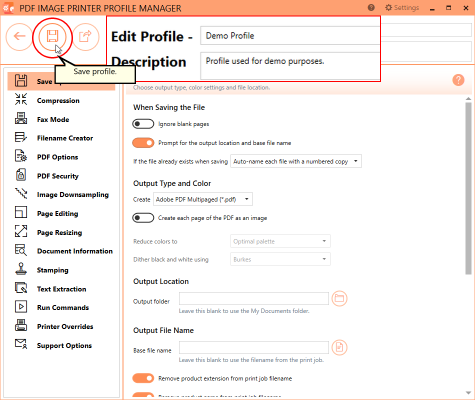475x400 pixels.
Task: Open PDF Security section
Action: tap(58, 176)
